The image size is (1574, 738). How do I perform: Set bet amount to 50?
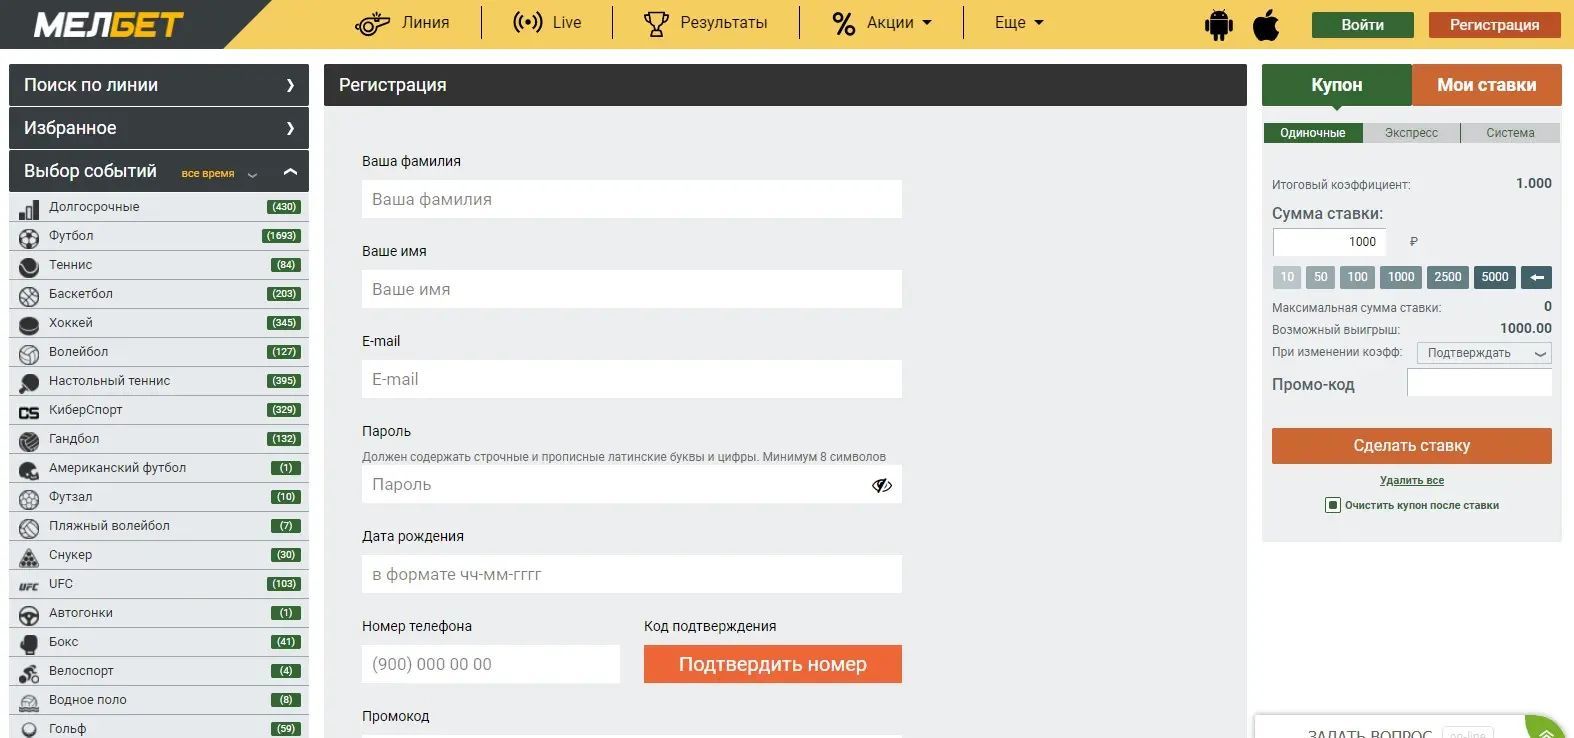(1320, 277)
